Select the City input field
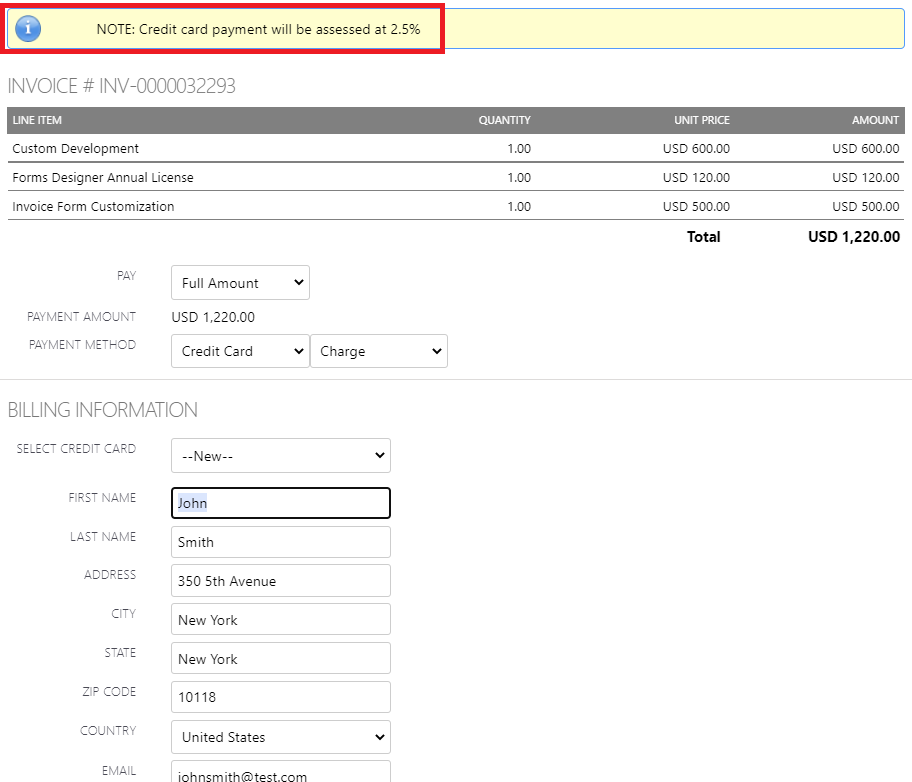Image resolution: width=912 pixels, height=782 pixels. coord(280,620)
